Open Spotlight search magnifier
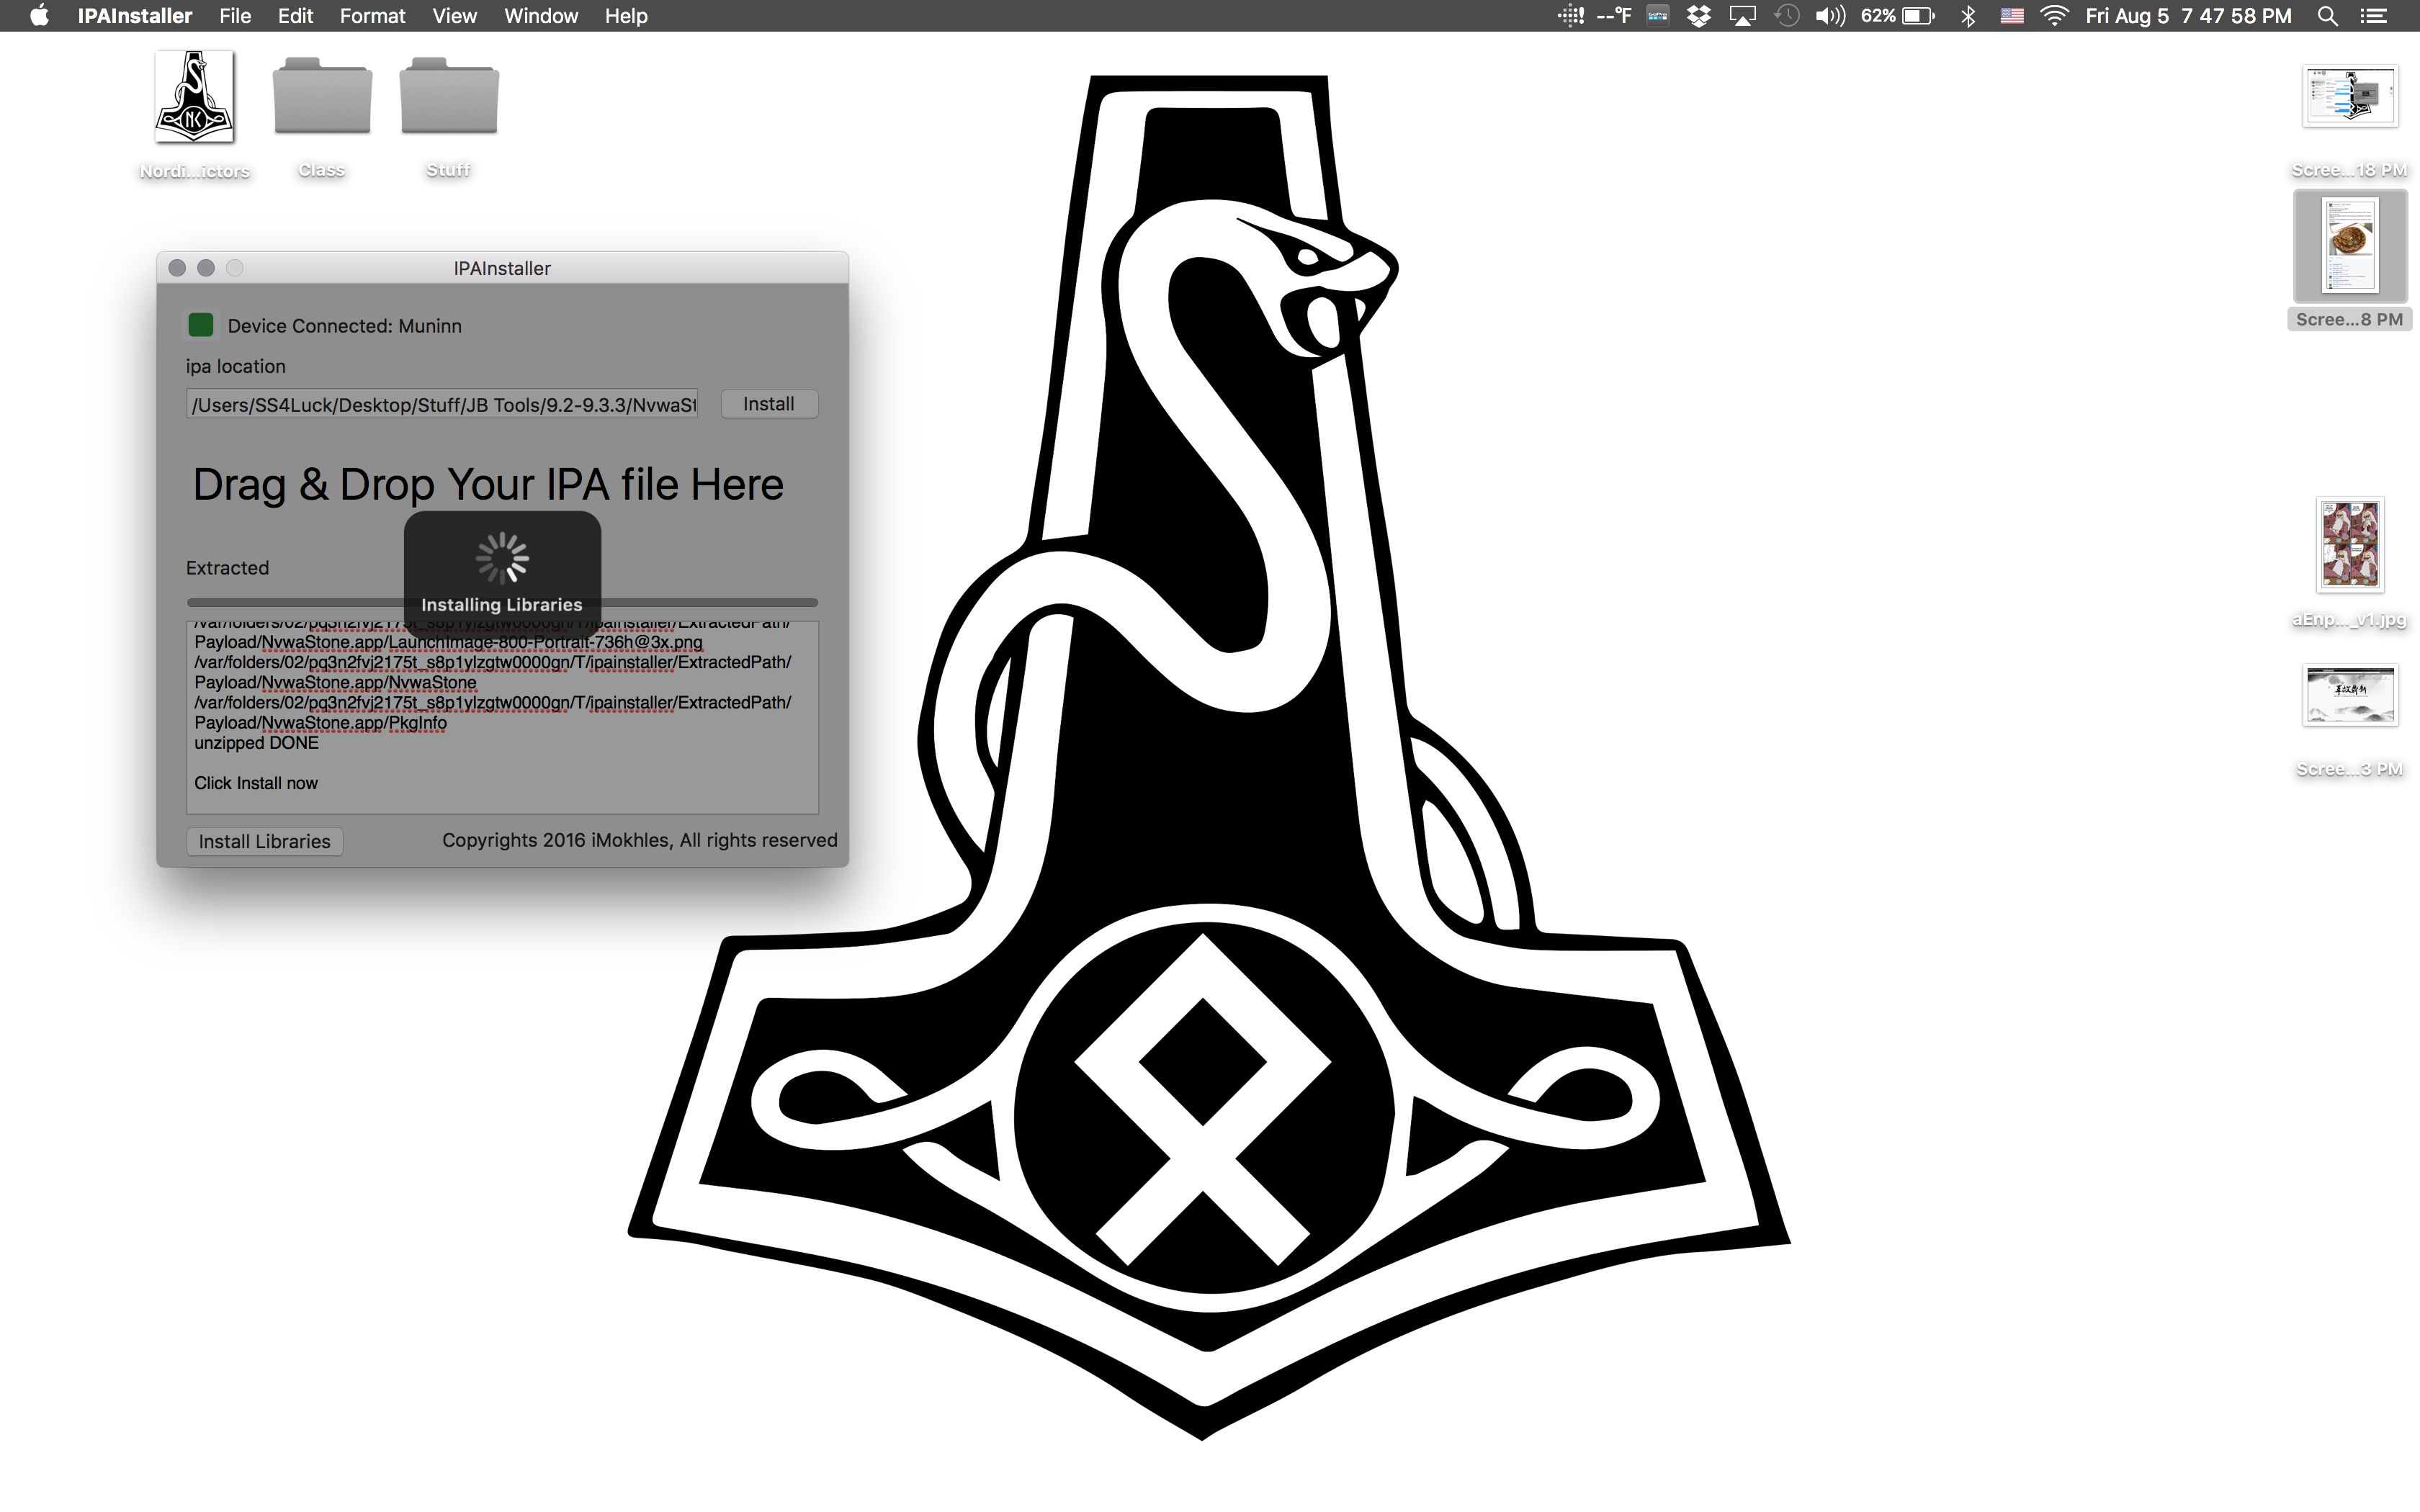This screenshot has width=2420, height=1512. pyautogui.click(x=2328, y=16)
